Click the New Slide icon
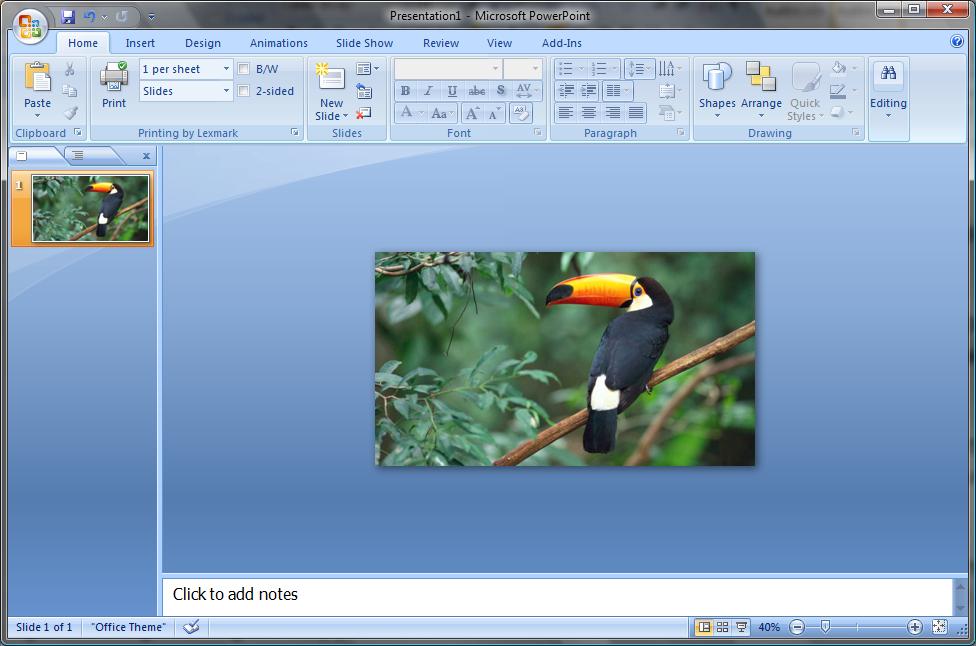Viewport: 976px width, 646px height. pos(331,78)
